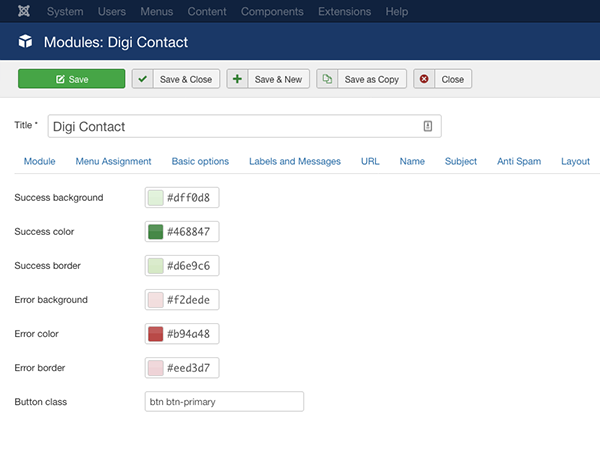Click the Button class label

coord(41,402)
